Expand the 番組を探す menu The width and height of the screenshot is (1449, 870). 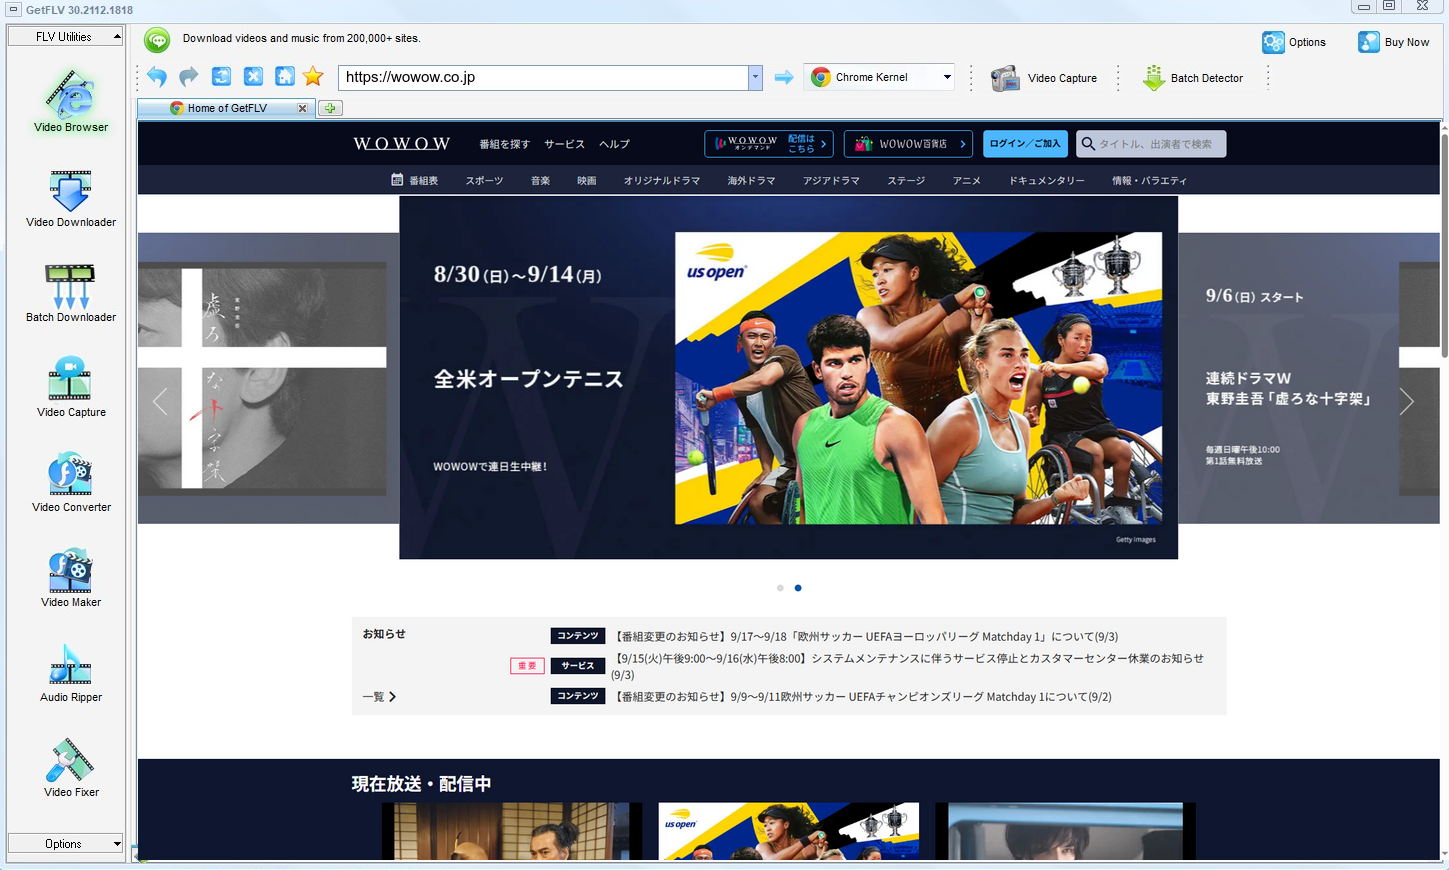504,144
